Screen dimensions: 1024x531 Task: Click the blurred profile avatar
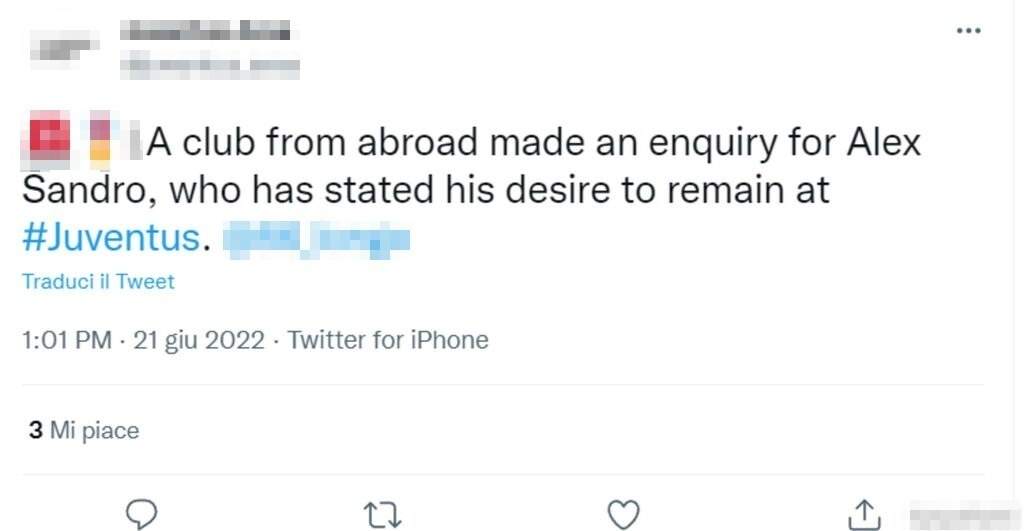[63, 47]
